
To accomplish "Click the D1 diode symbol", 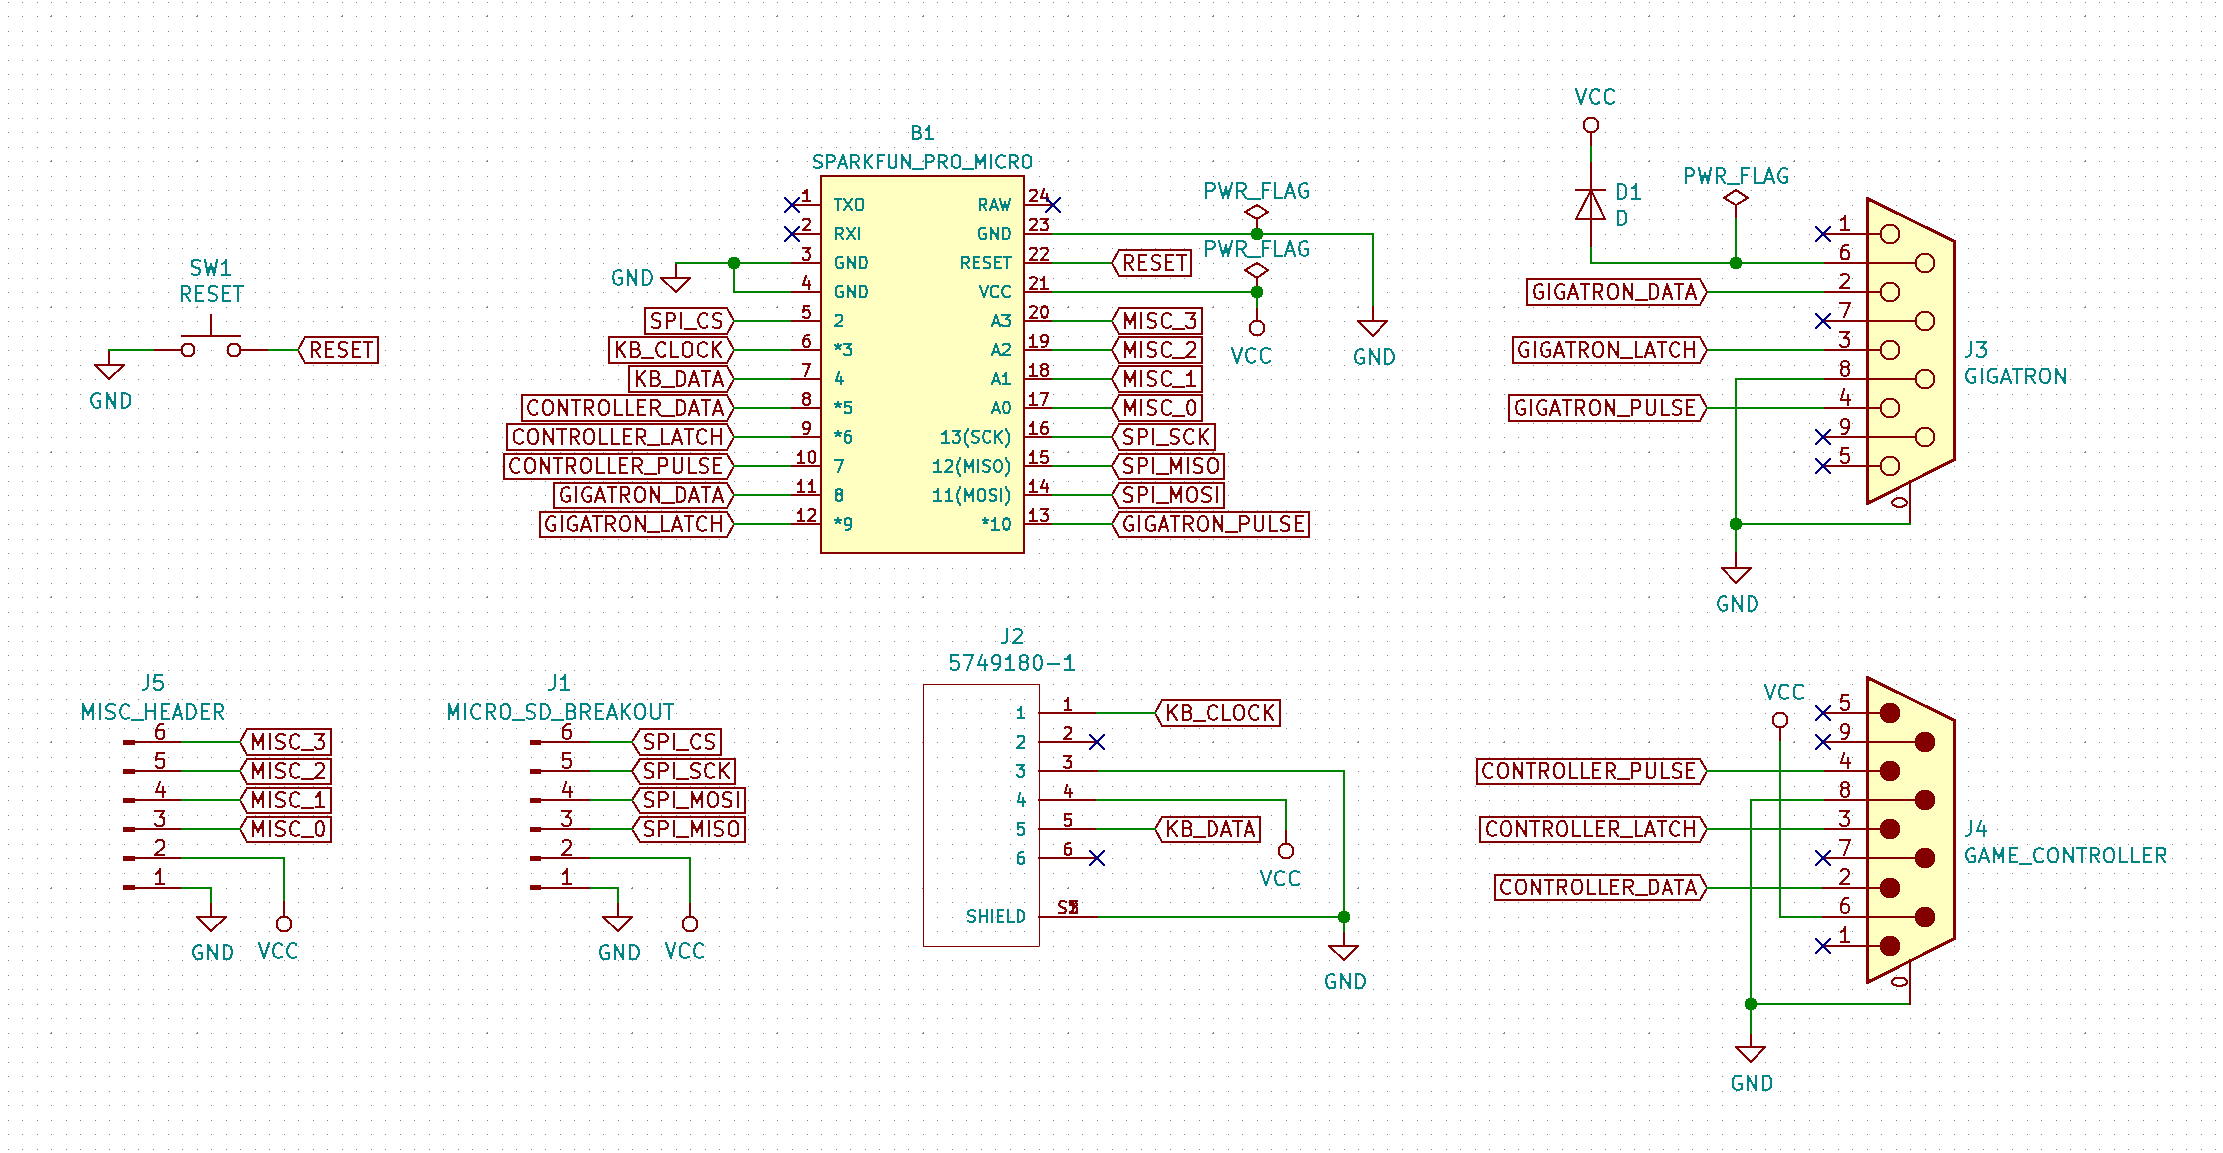I will point(1590,205).
